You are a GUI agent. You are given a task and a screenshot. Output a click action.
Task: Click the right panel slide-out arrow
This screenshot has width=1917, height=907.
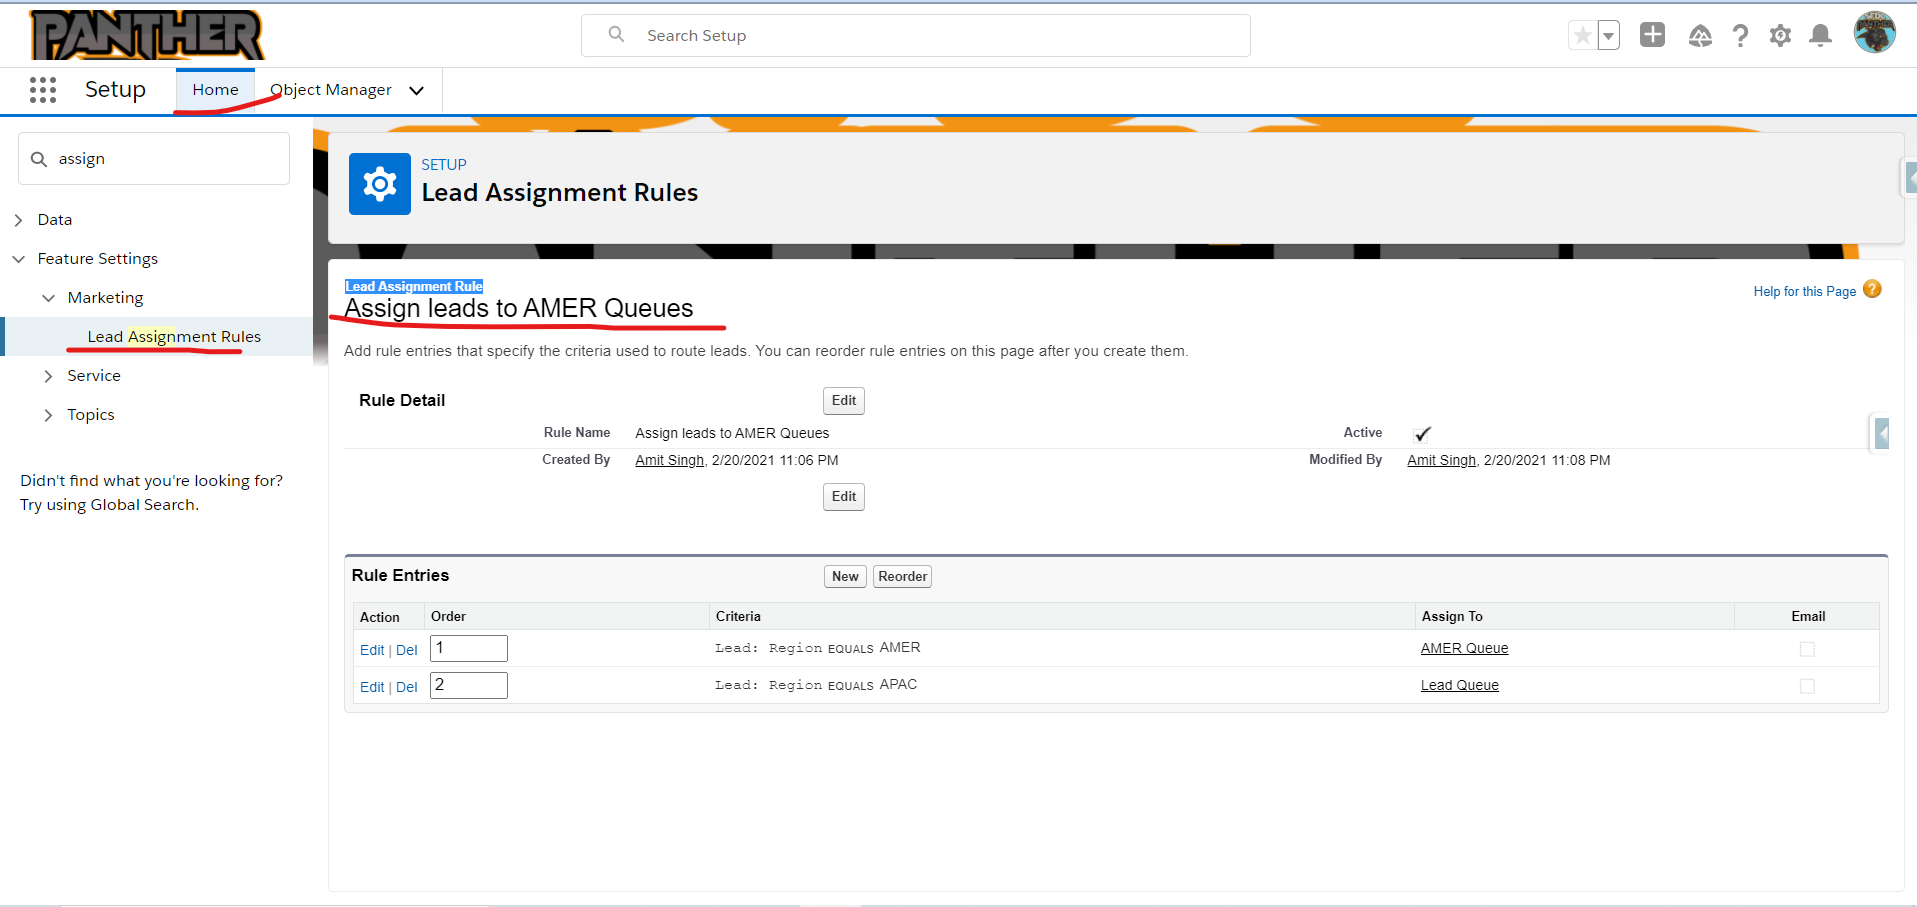coord(1884,434)
